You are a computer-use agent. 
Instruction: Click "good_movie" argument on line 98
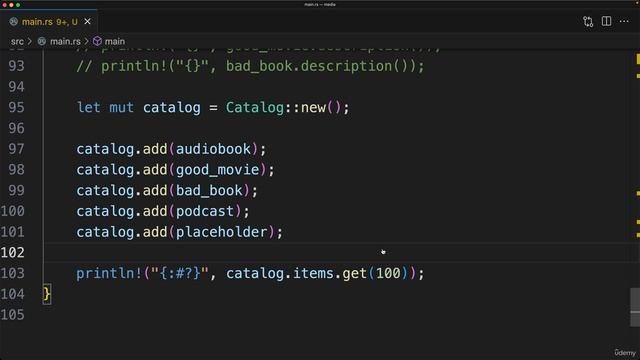click(x=218, y=170)
